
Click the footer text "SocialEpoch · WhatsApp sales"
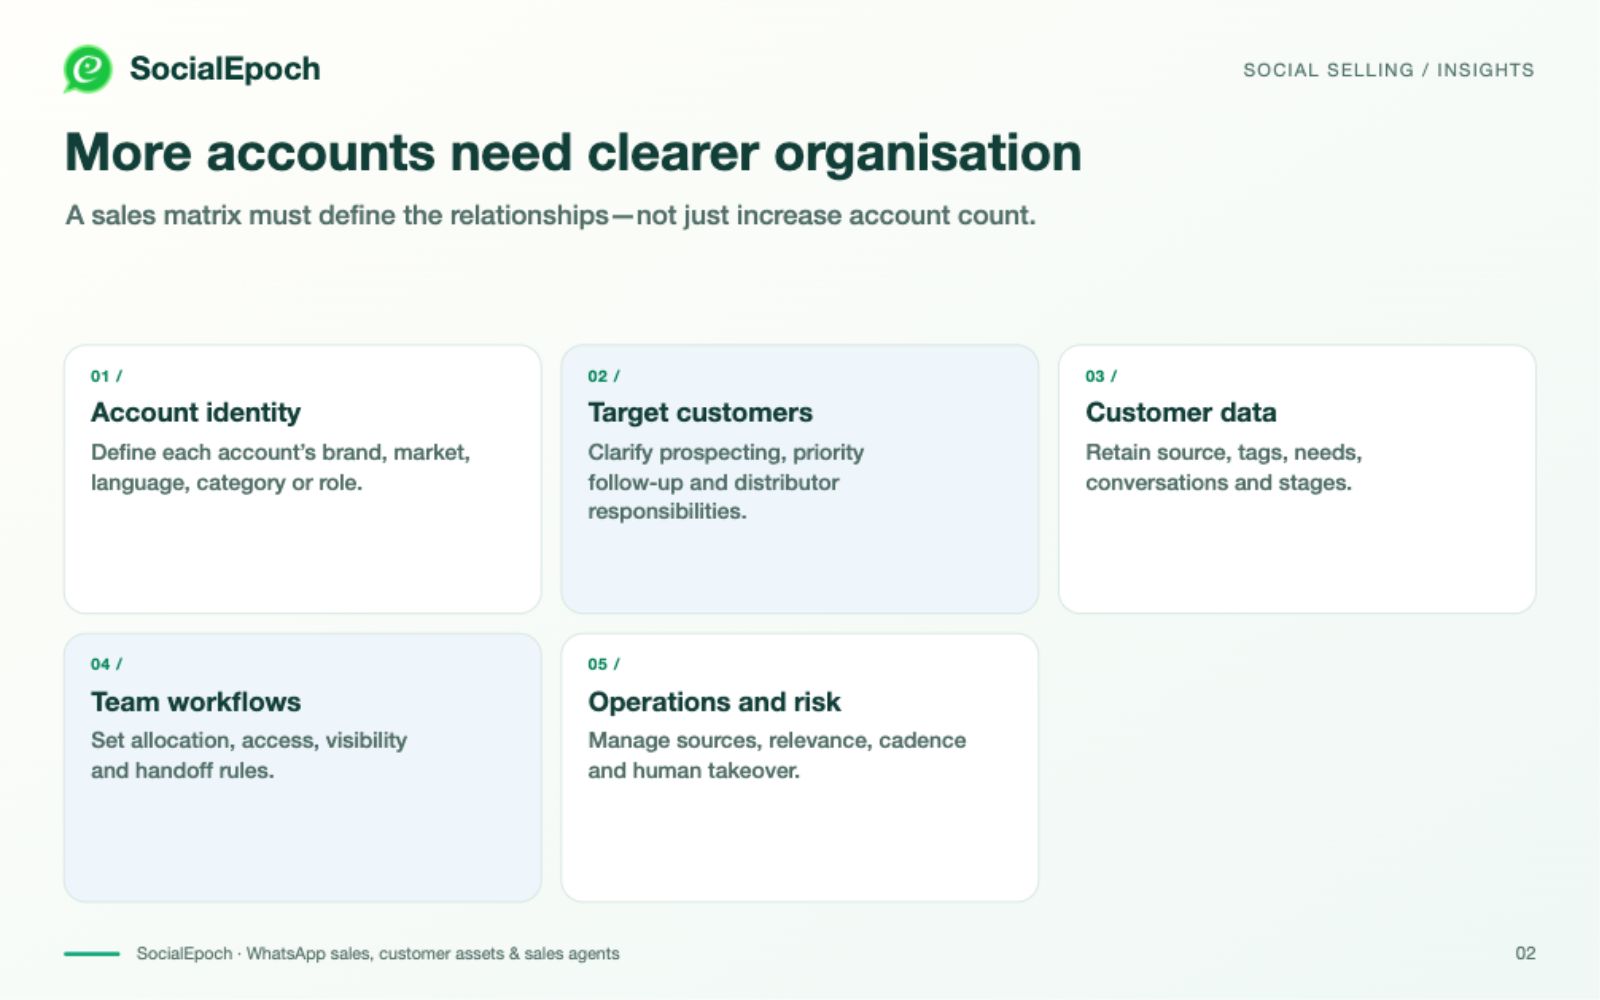pos(378,954)
